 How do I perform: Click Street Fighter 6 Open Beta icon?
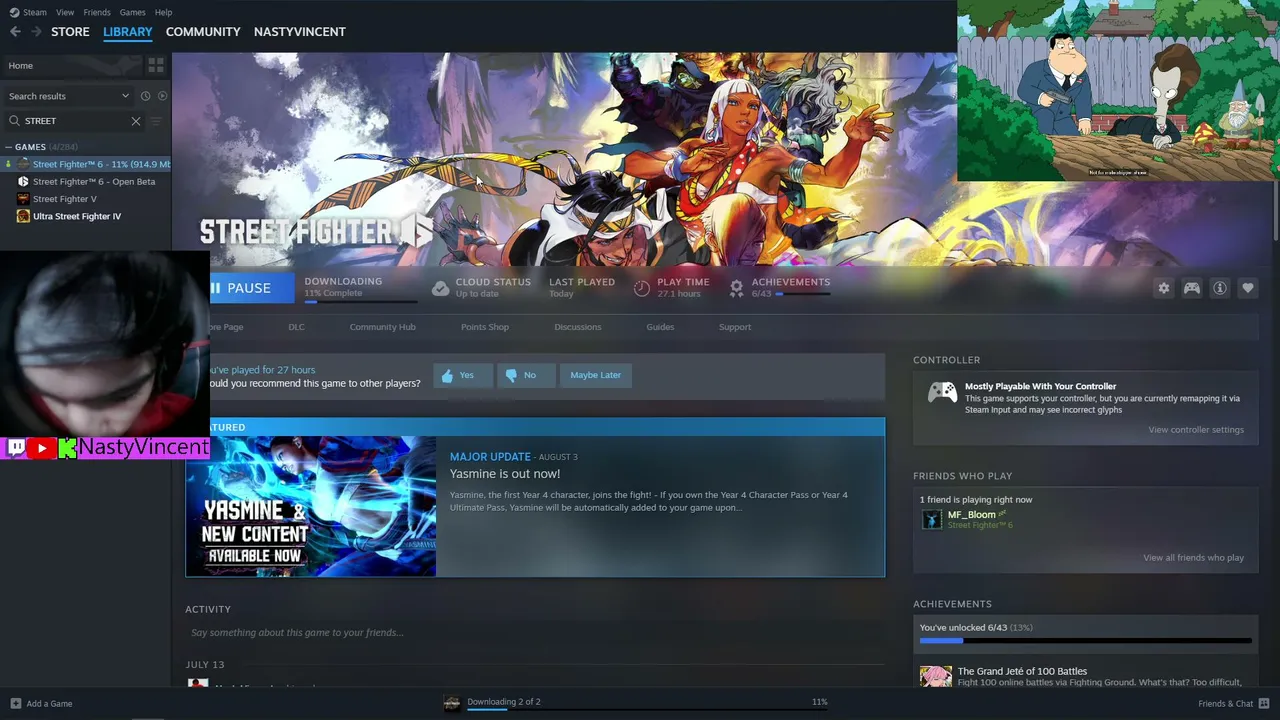click(x=23, y=182)
